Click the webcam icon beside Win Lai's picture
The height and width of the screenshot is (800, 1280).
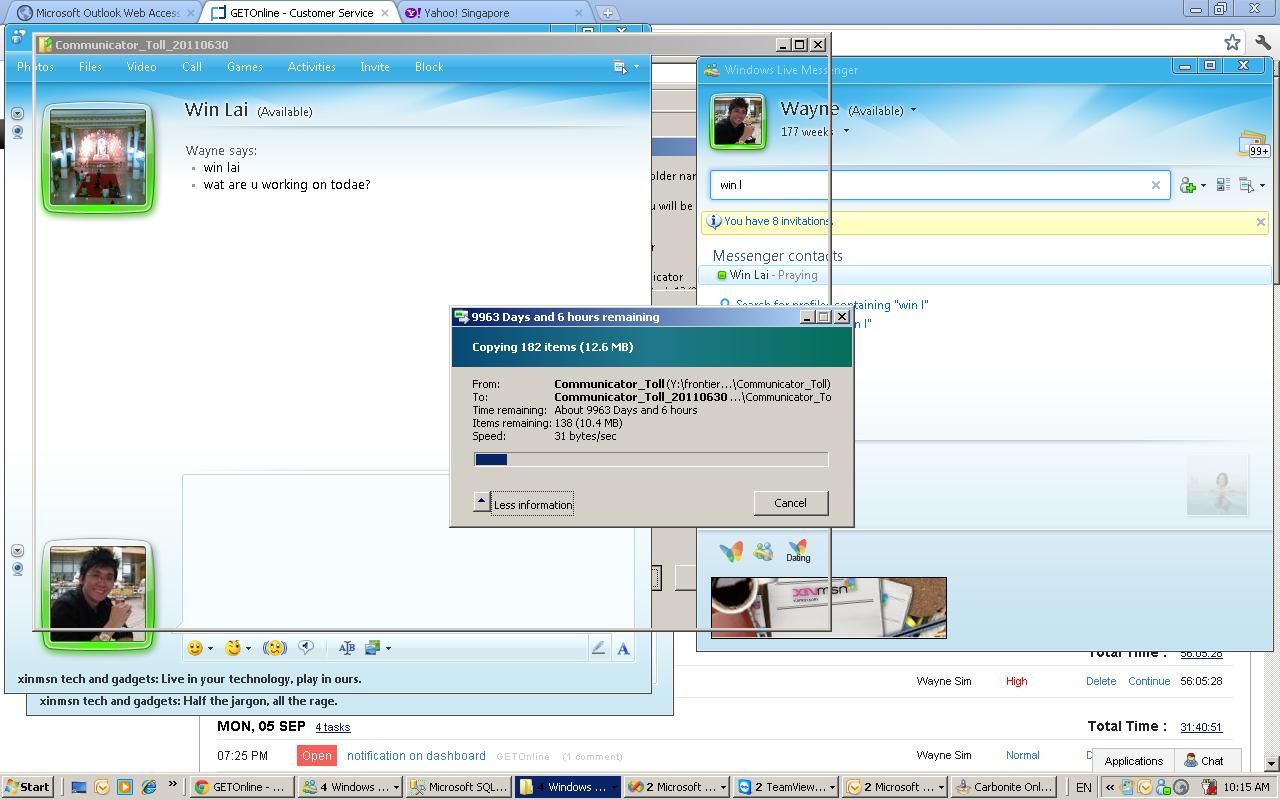(x=17, y=132)
